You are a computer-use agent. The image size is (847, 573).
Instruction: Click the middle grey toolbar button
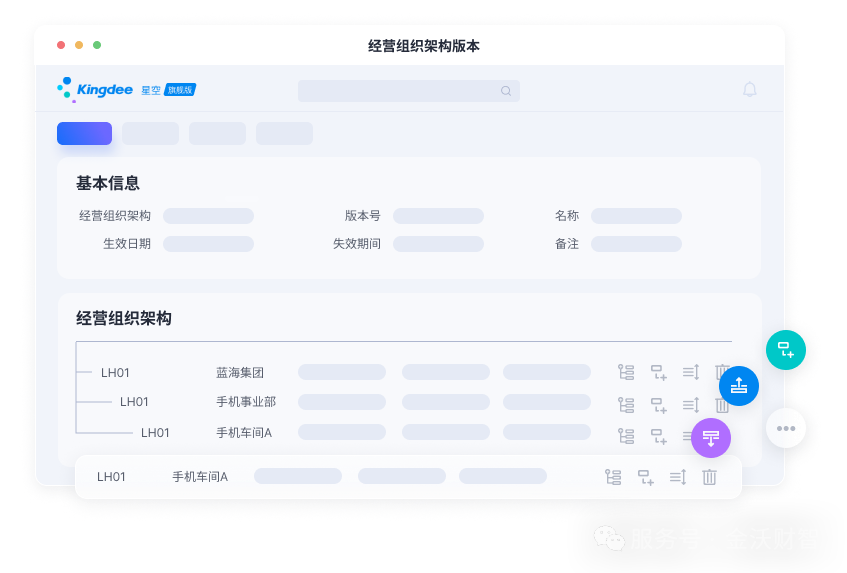tap(217, 133)
